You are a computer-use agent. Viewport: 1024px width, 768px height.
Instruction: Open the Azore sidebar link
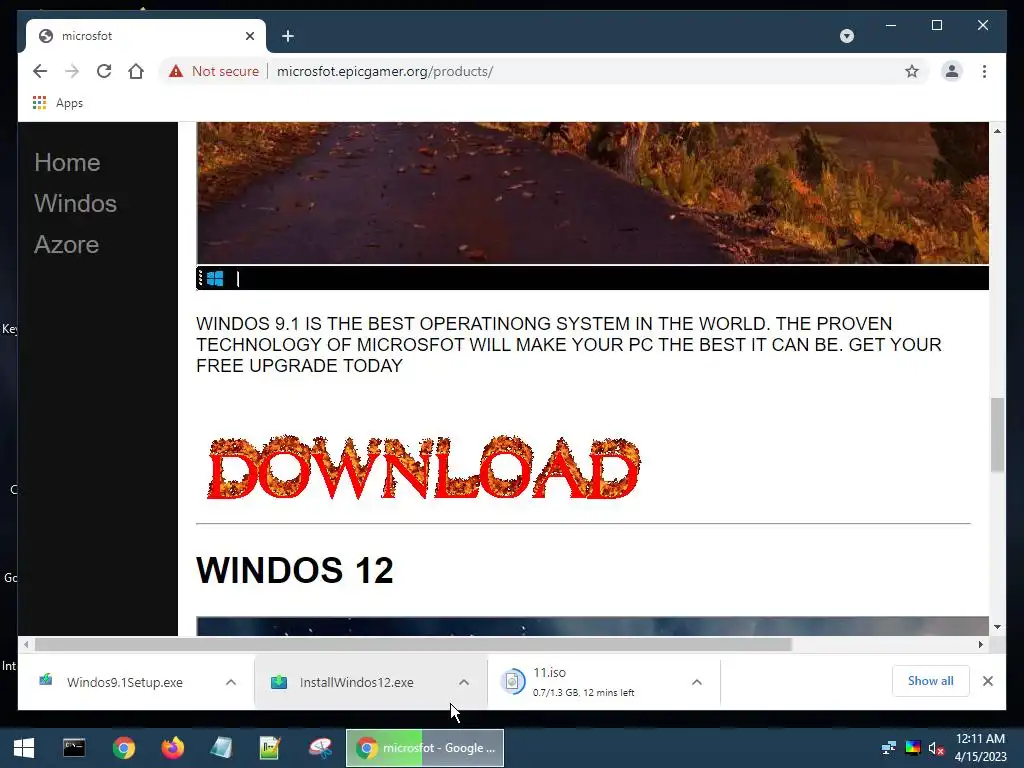[67, 244]
